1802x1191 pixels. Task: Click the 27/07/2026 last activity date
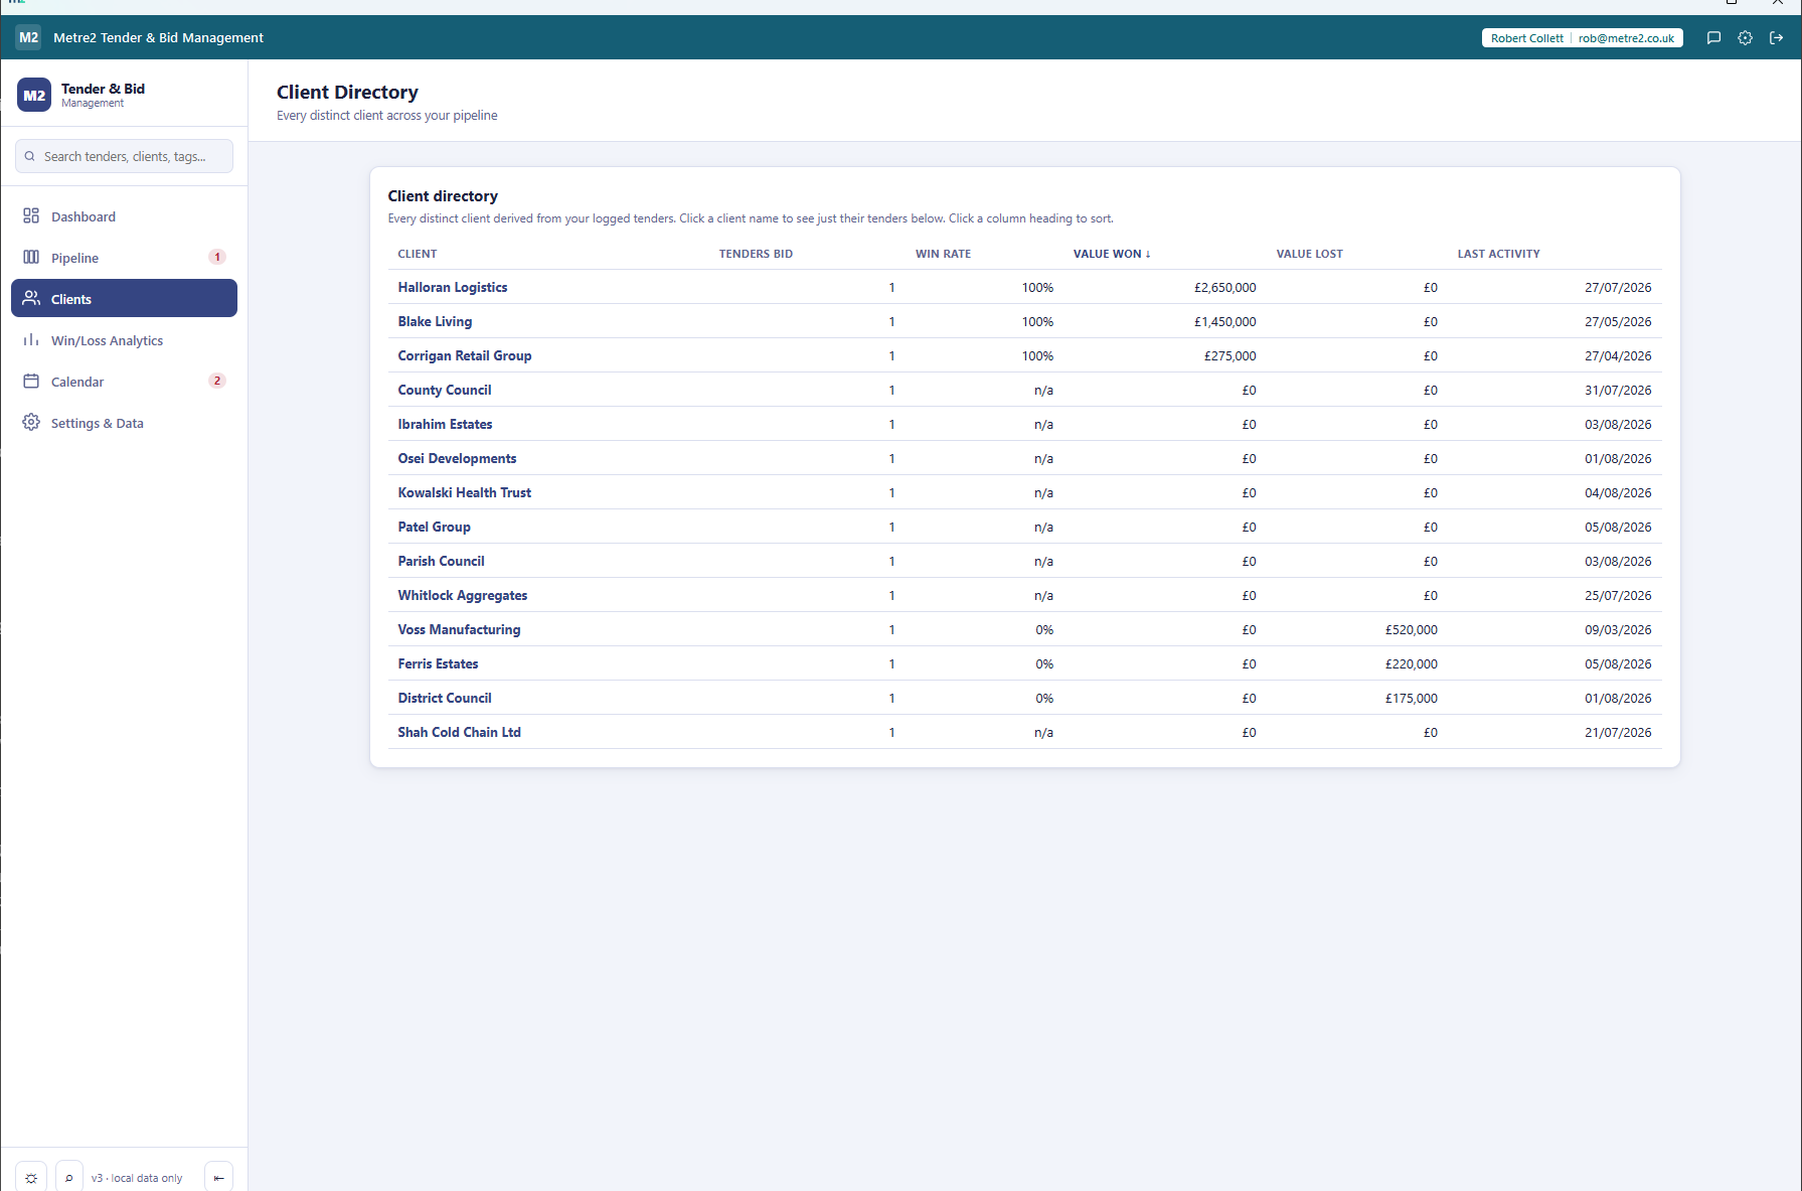click(1617, 288)
